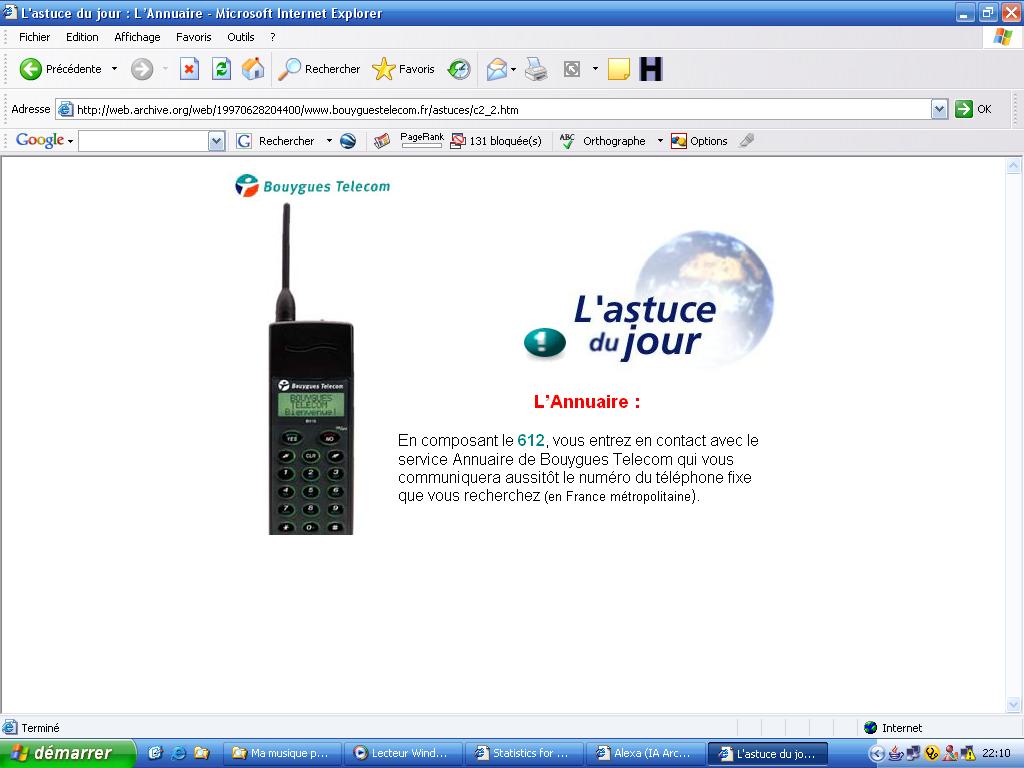Click the yellow note toolbar icon

(618, 69)
